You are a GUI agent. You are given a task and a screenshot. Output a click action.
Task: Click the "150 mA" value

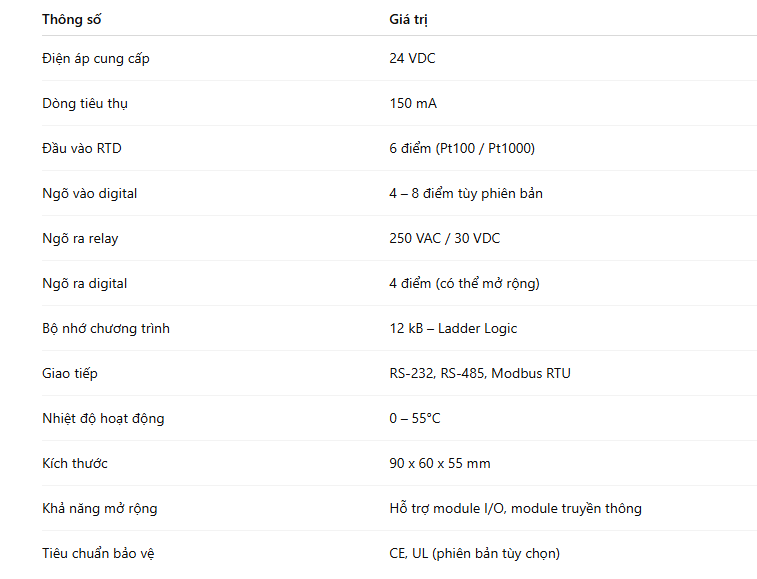413,103
